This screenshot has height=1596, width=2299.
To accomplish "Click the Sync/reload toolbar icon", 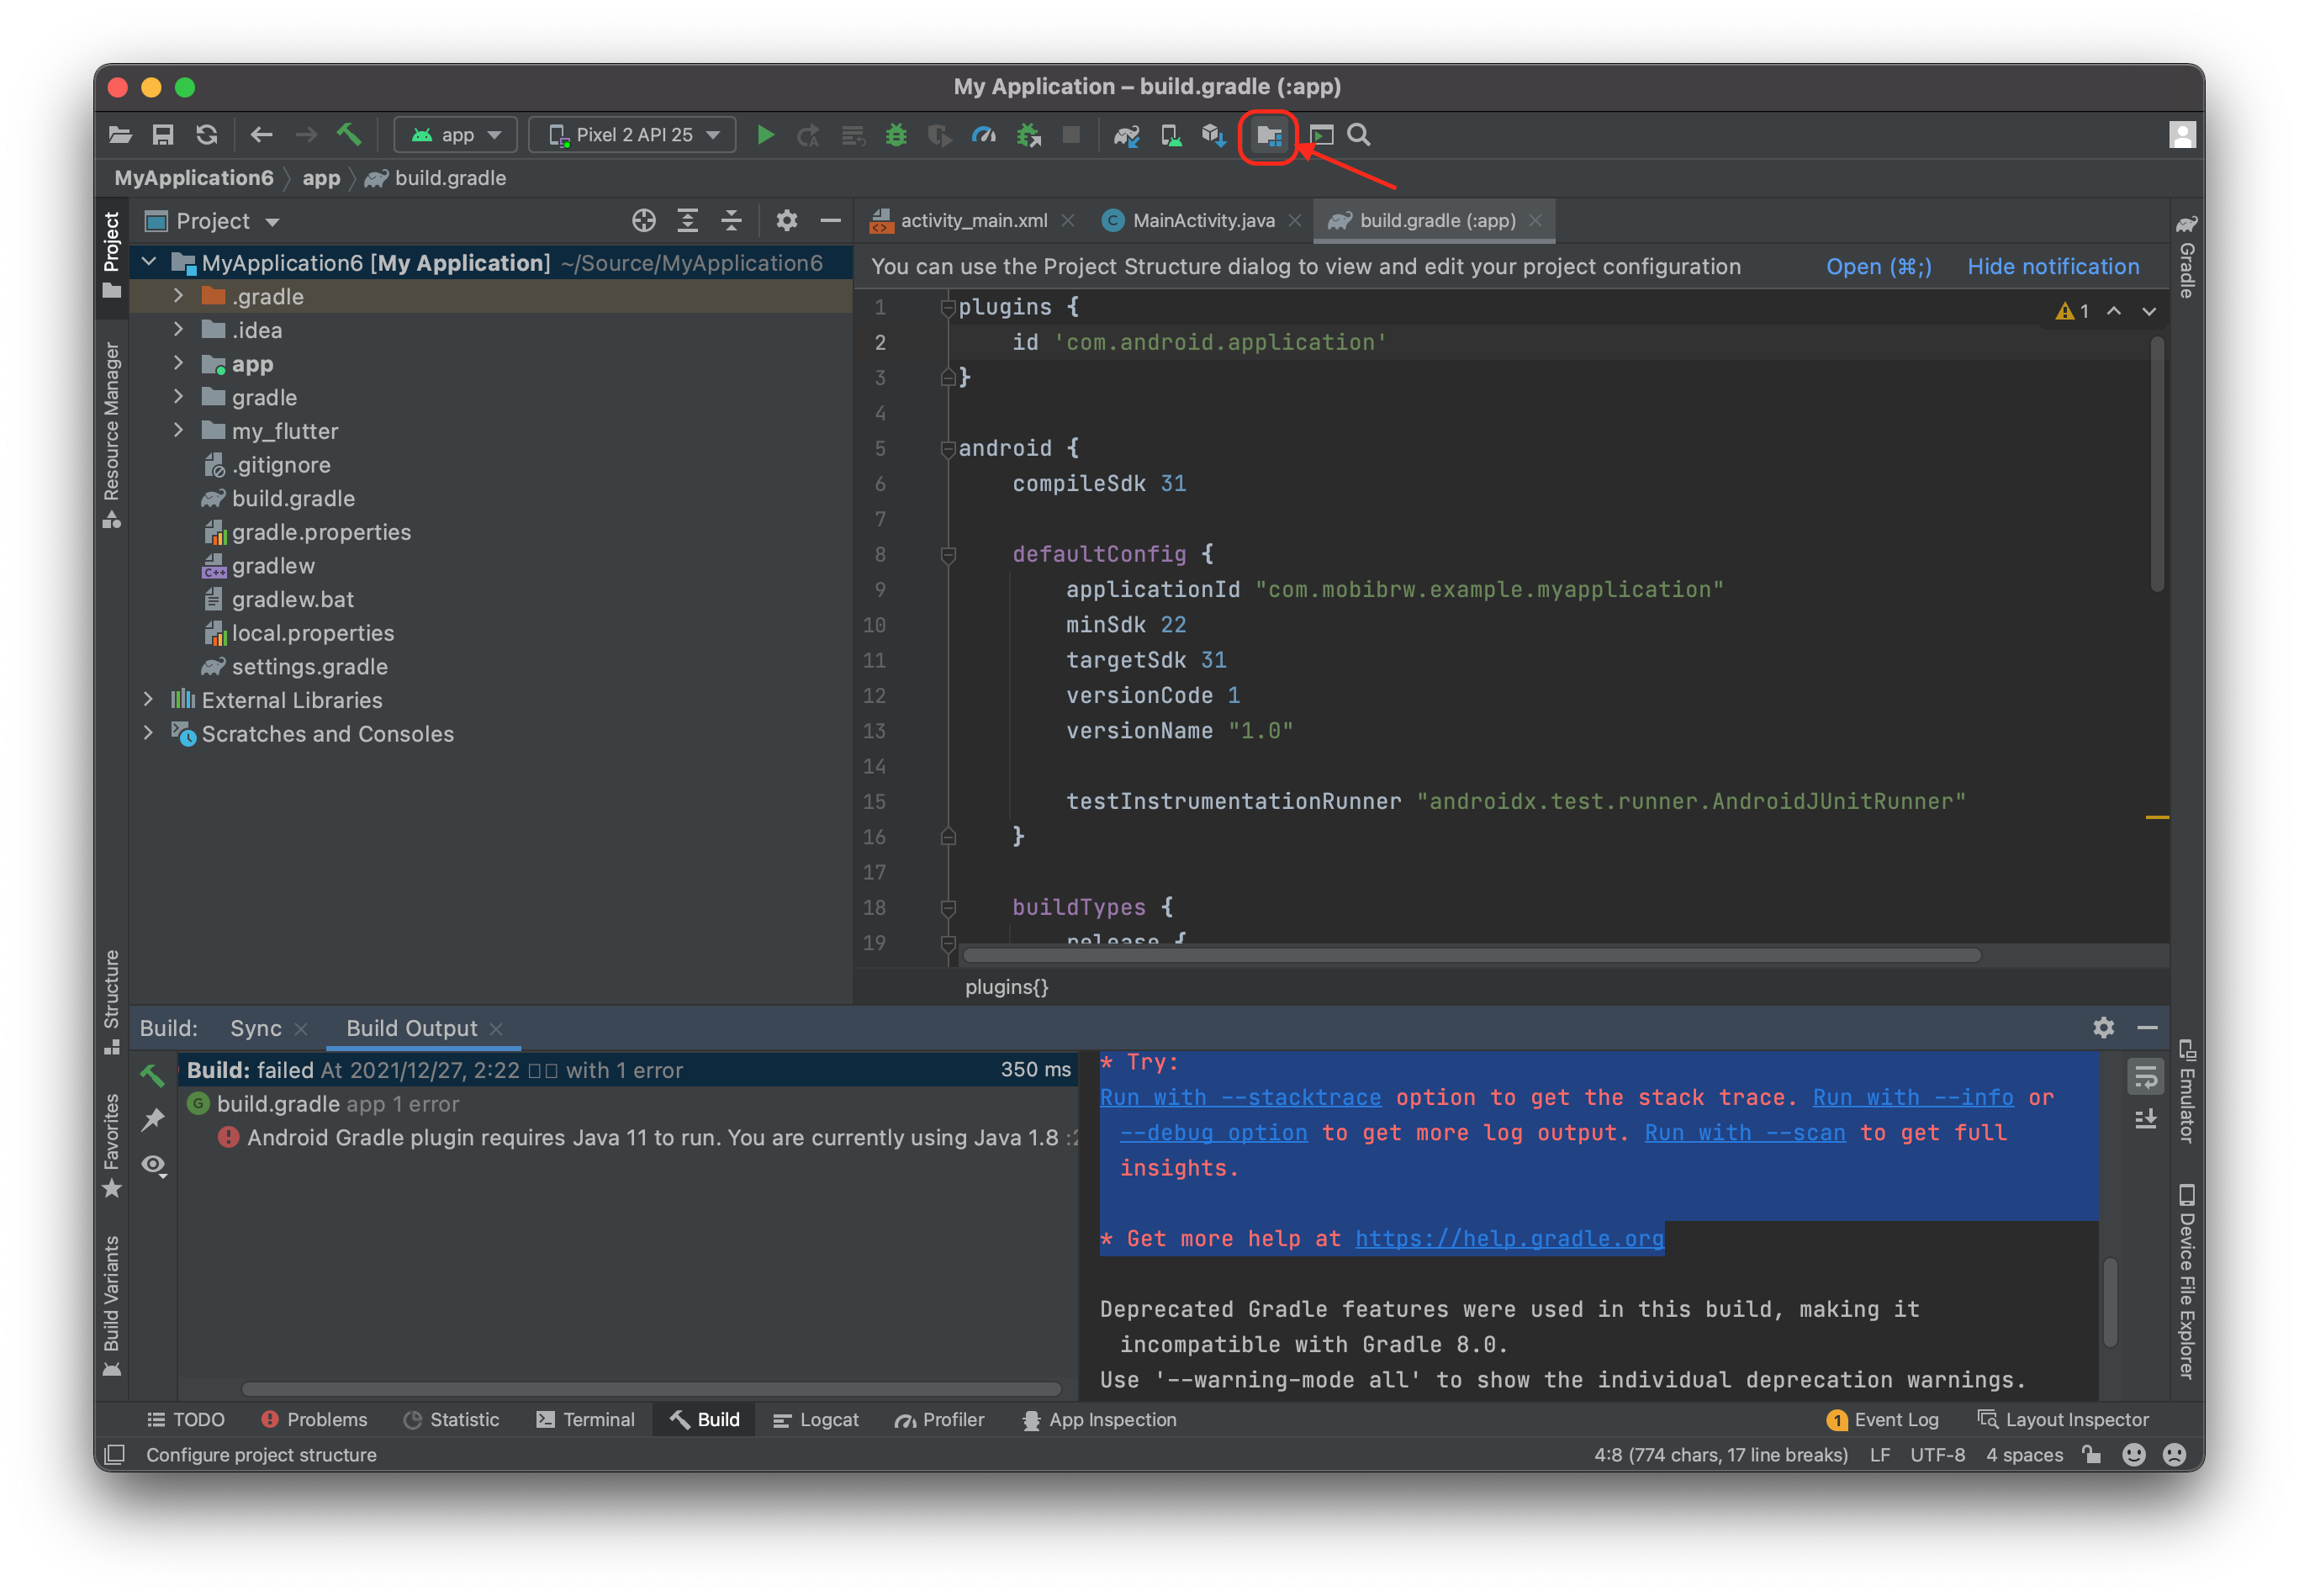I will click(207, 135).
